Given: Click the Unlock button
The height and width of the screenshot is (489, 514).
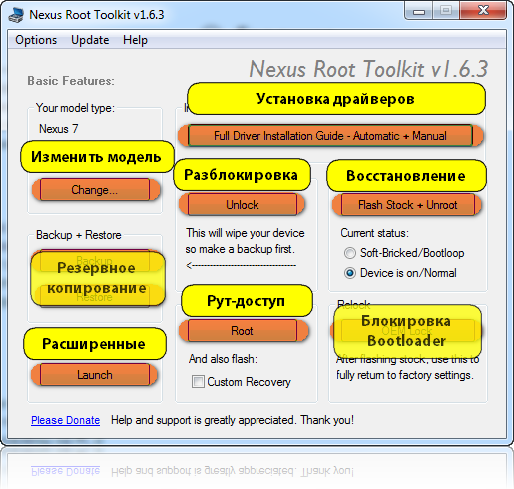Looking at the screenshot, I should [242, 204].
